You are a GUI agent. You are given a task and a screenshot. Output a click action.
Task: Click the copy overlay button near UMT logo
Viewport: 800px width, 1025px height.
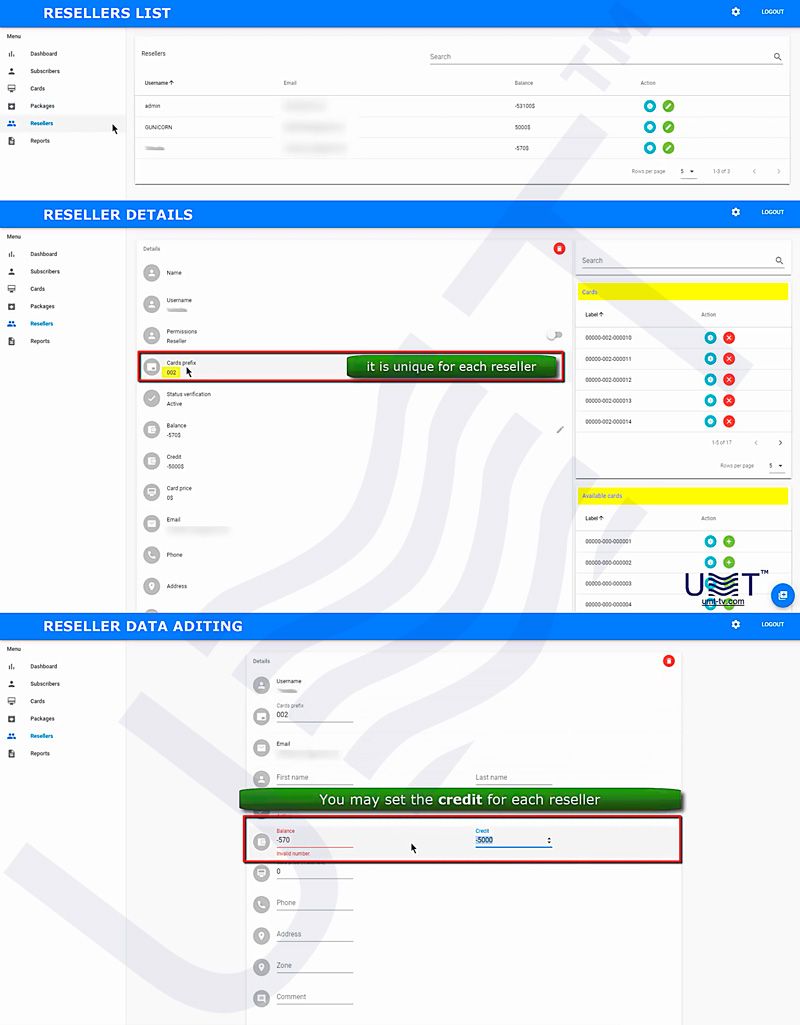point(783,595)
